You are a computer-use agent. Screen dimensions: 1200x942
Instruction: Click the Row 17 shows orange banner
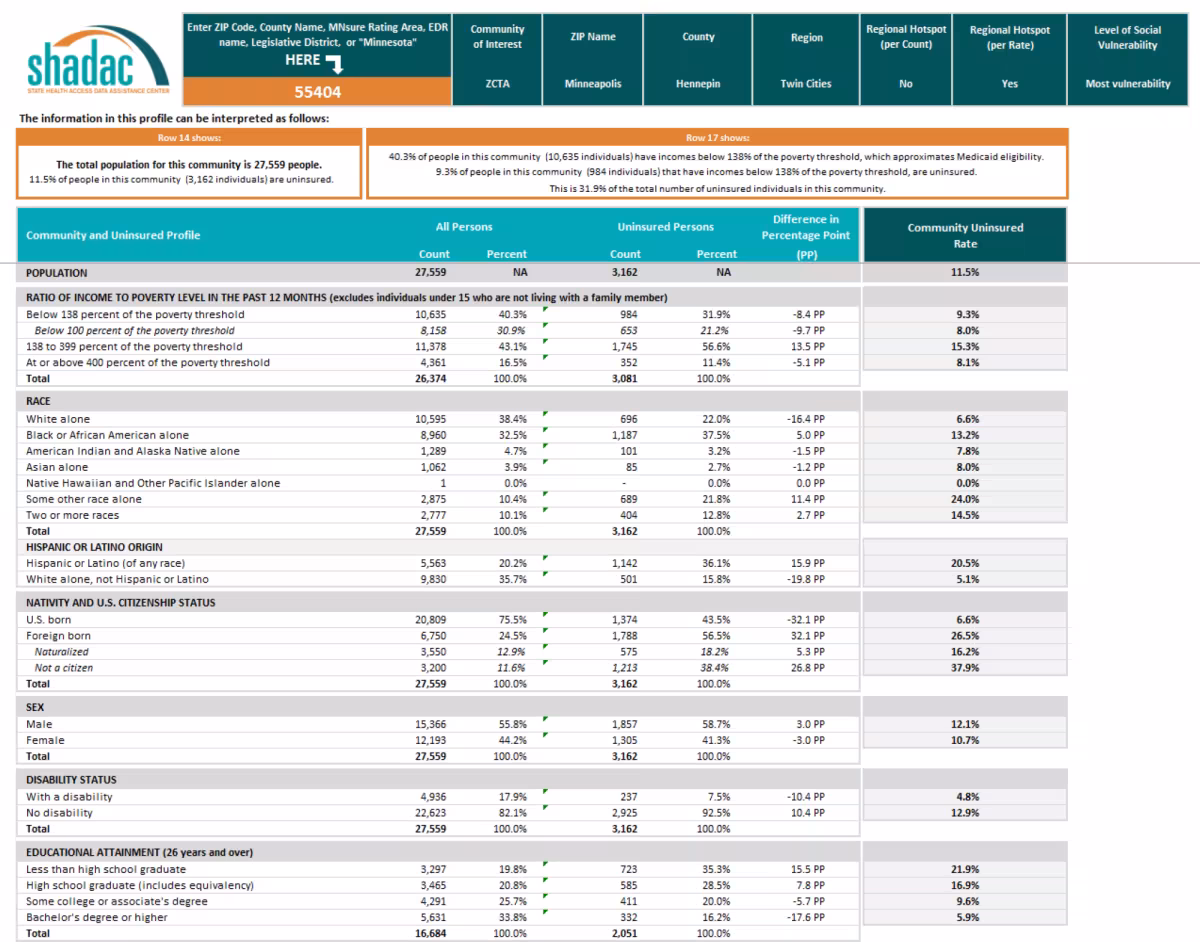click(718, 136)
